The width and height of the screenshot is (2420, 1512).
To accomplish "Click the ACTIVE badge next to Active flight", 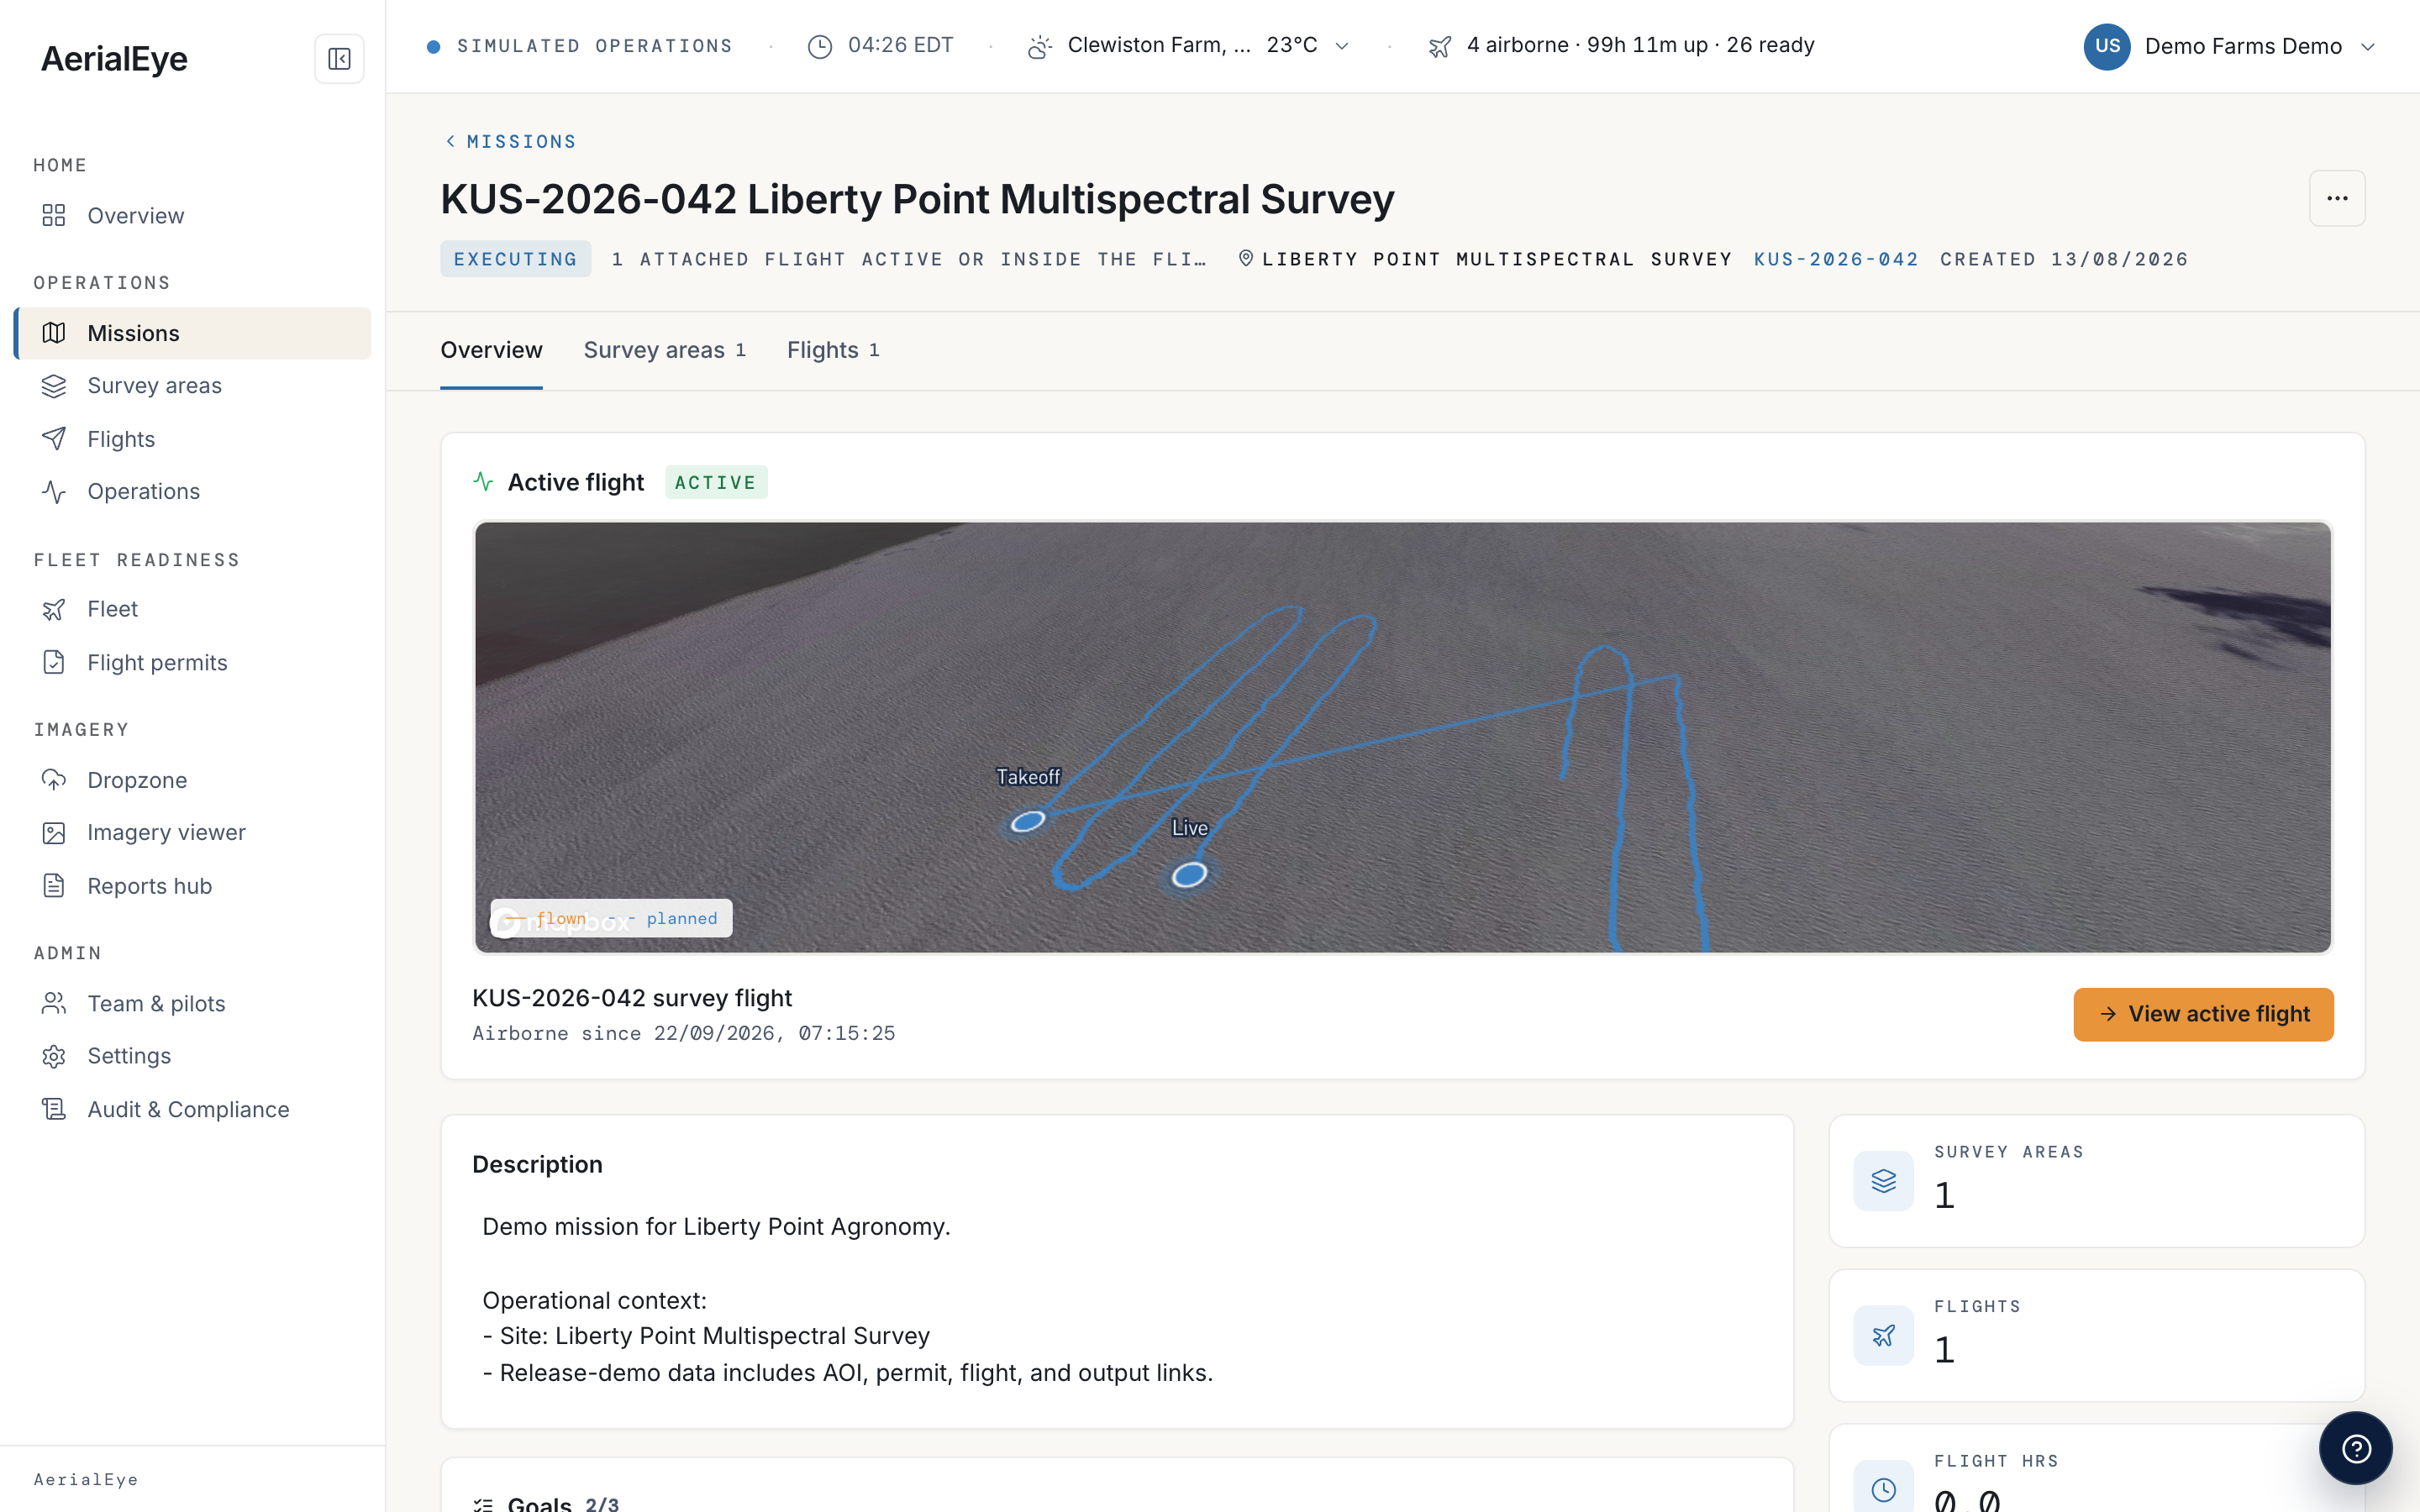I will coord(716,482).
